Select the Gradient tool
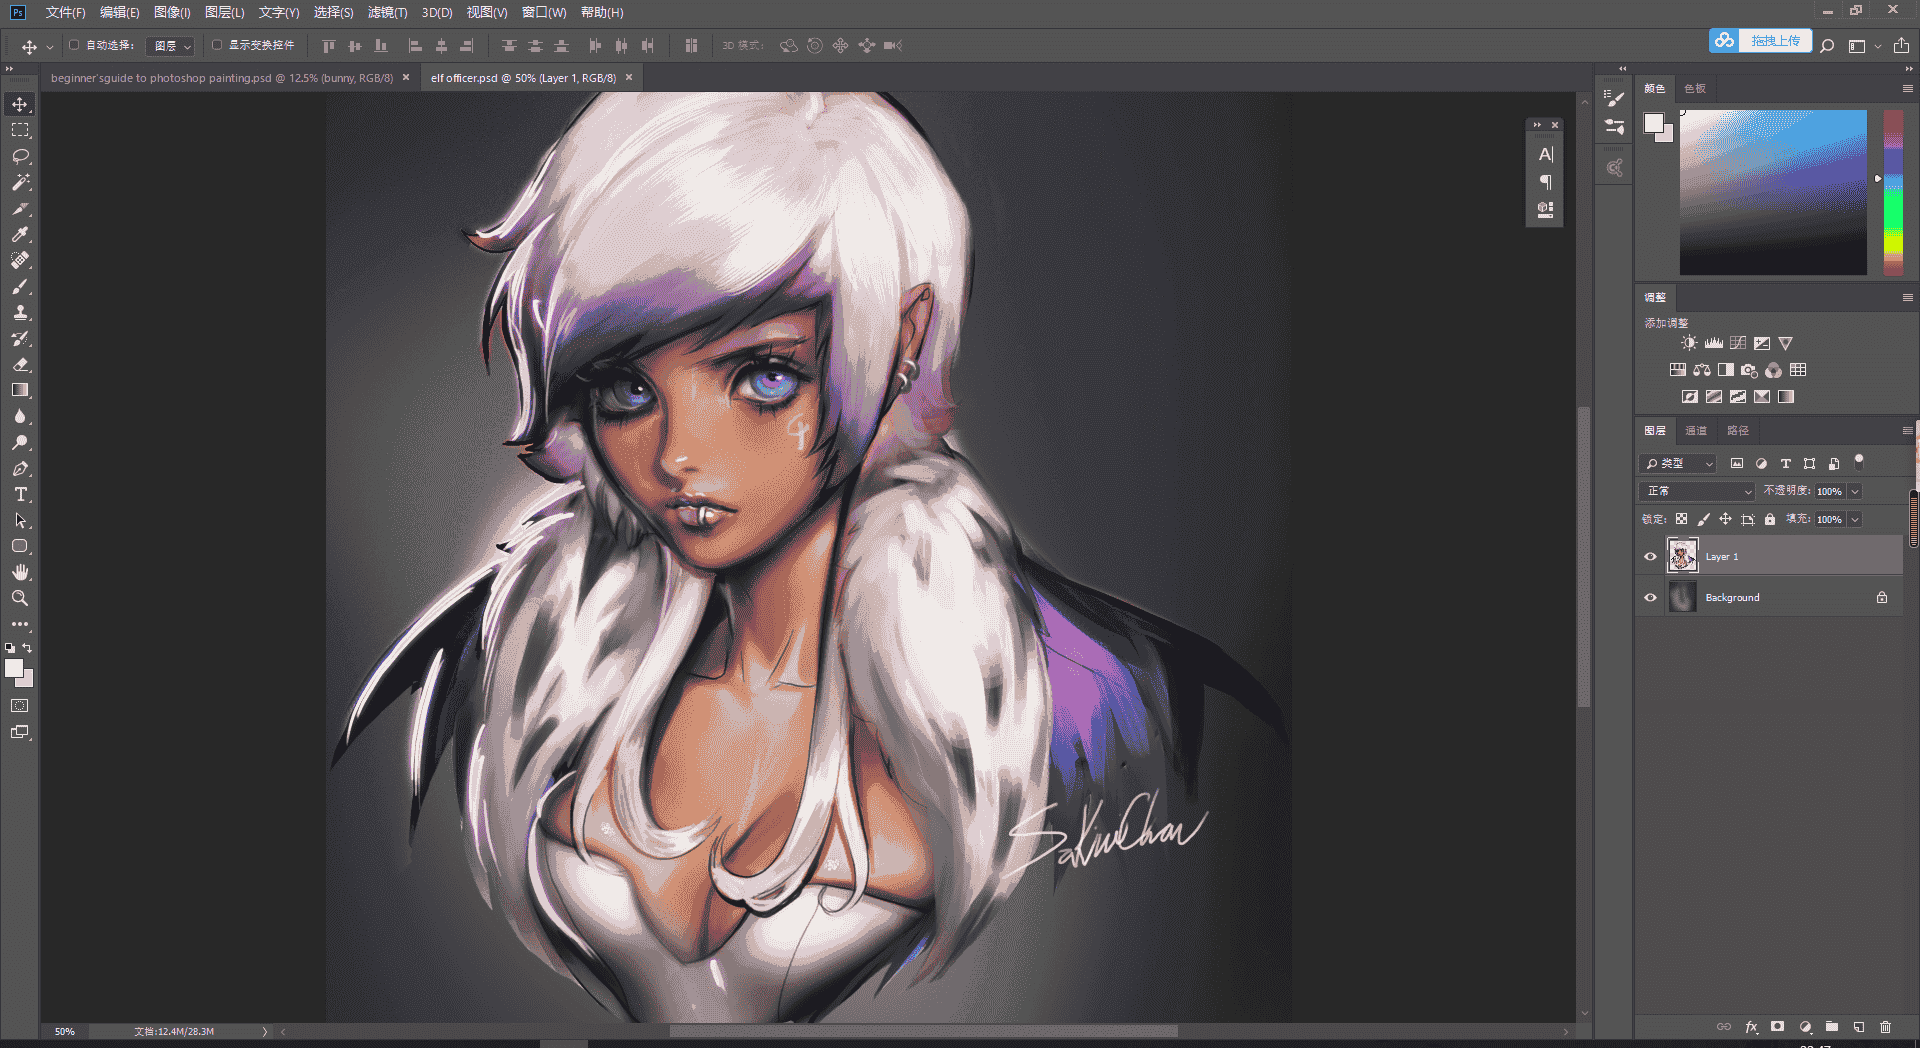The width and height of the screenshot is (1920, 1048). [20, 390]
